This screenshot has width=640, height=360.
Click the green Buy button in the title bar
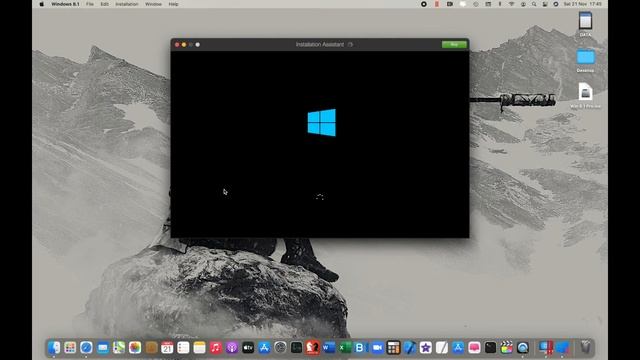pyautogui.click(x=454, y=44)
